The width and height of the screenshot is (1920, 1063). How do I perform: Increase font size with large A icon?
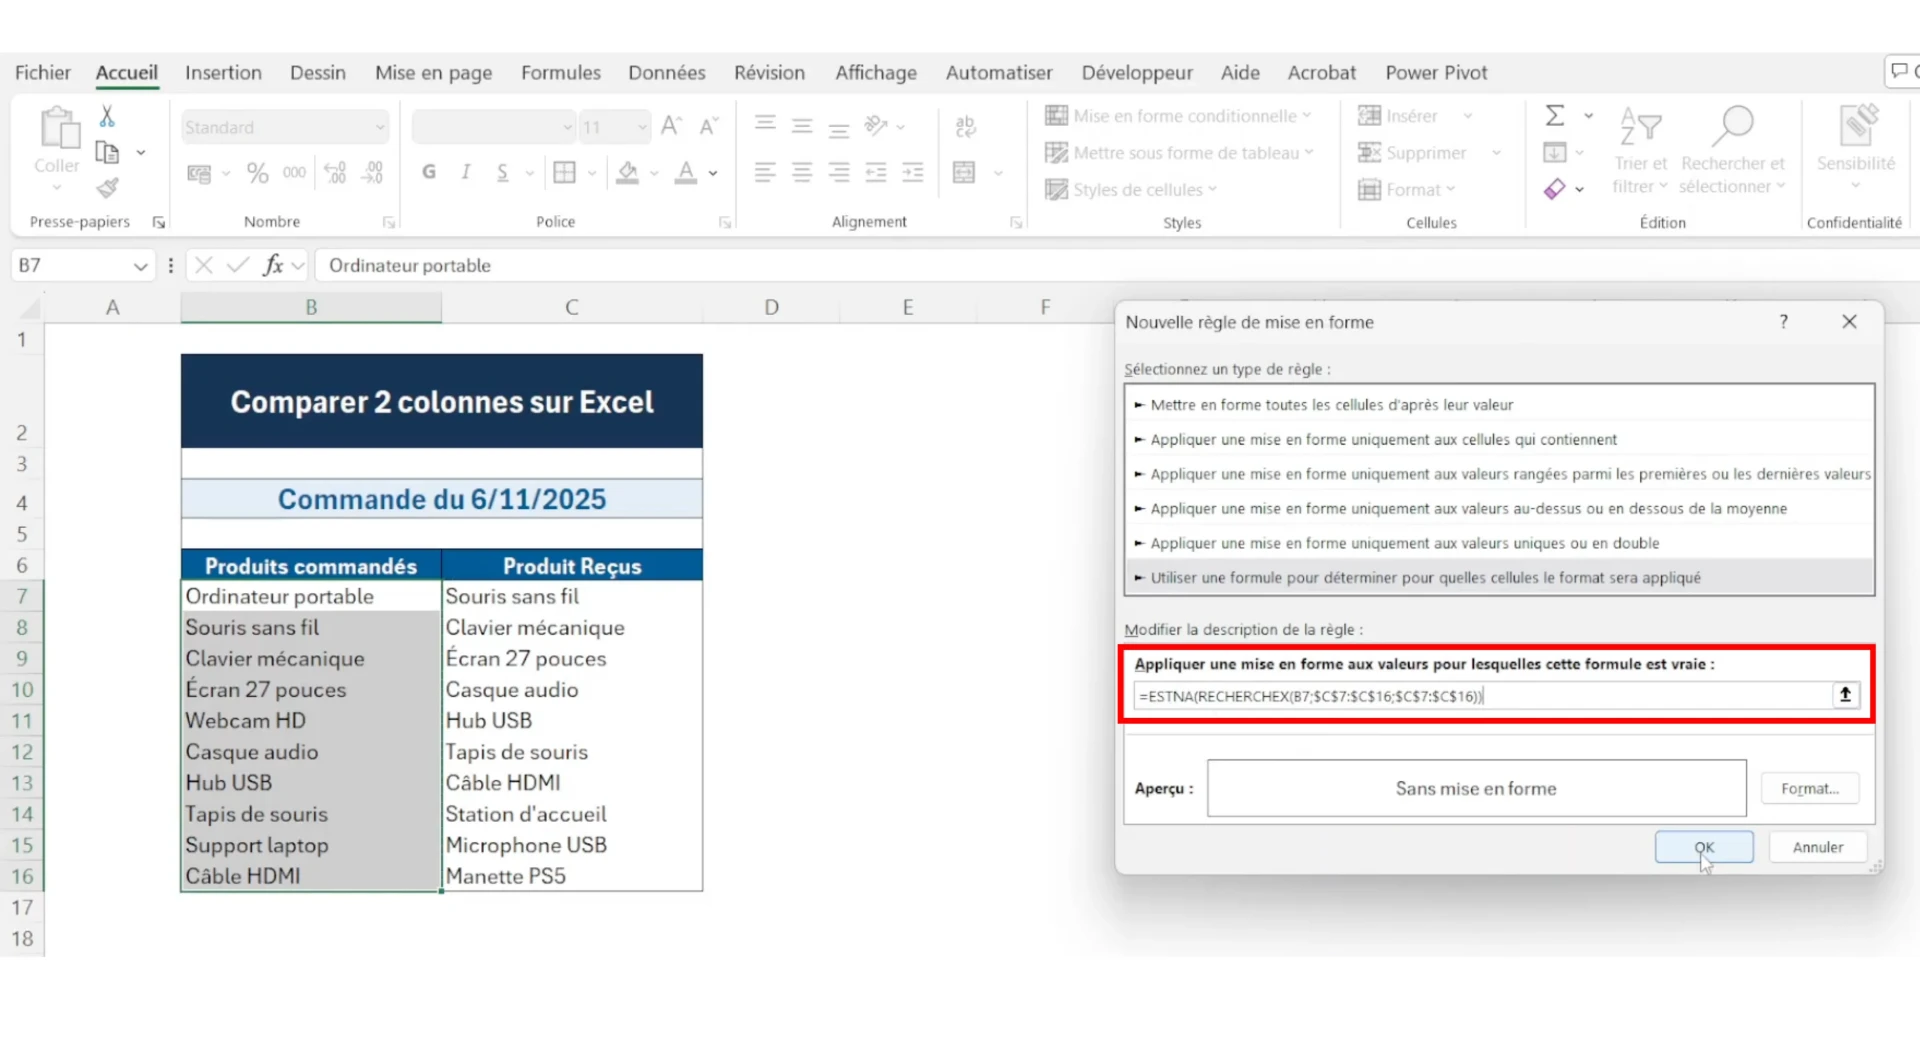[671, 126]
